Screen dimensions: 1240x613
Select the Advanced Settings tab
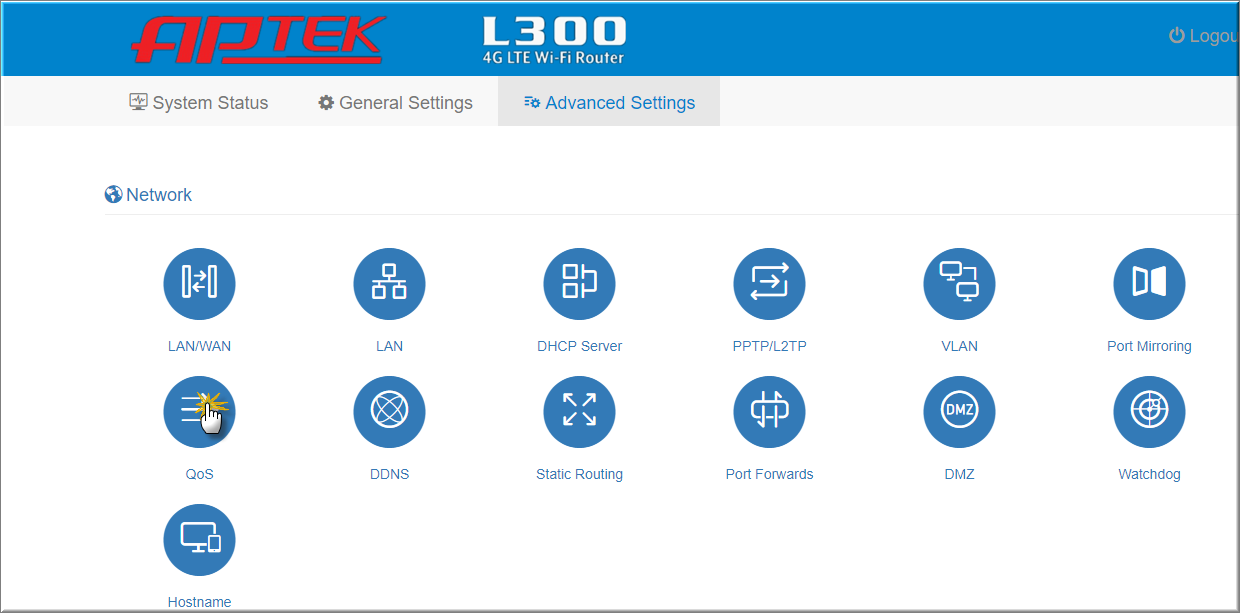(x=609, y=102)
